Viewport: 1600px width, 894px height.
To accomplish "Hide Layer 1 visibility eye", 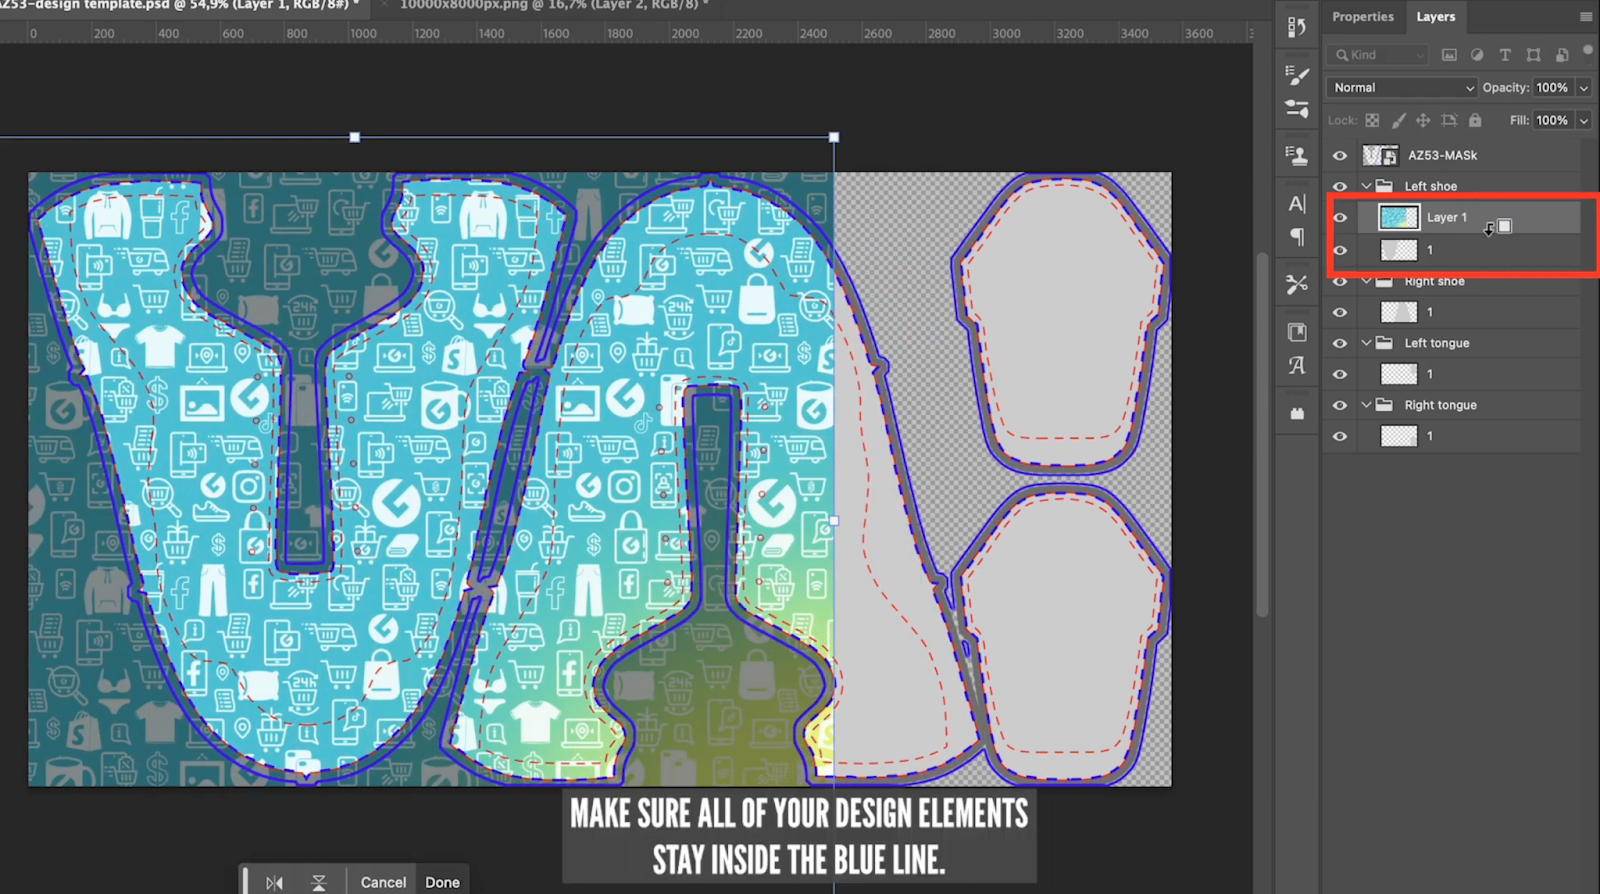I will 1340,217.
